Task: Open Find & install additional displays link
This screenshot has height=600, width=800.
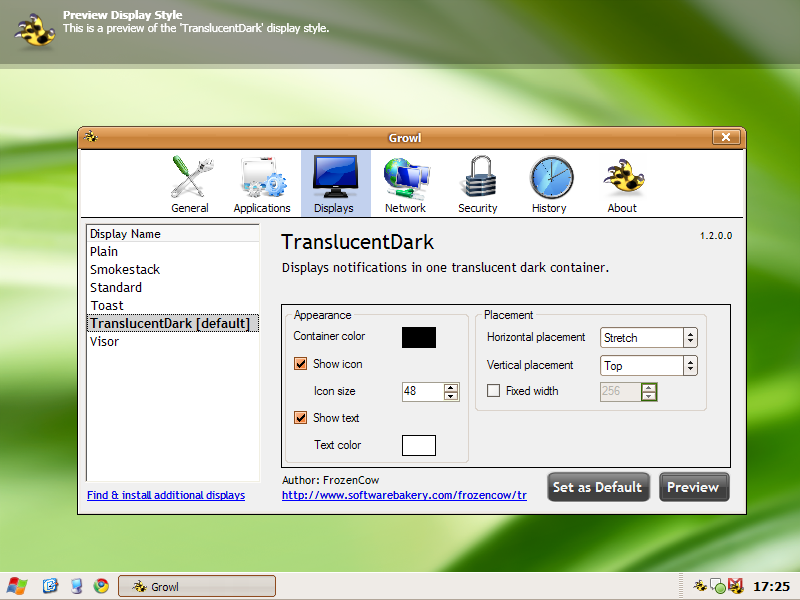Action: tap(166, 495)
